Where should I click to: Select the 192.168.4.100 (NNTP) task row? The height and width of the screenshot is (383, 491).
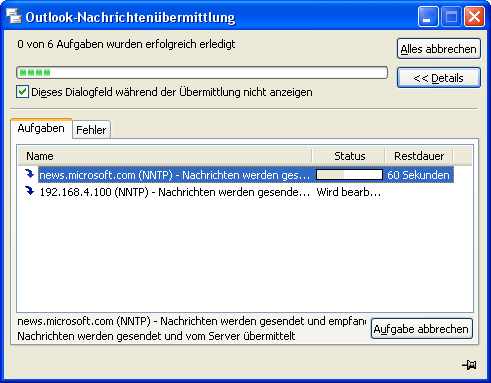(236, 192)
